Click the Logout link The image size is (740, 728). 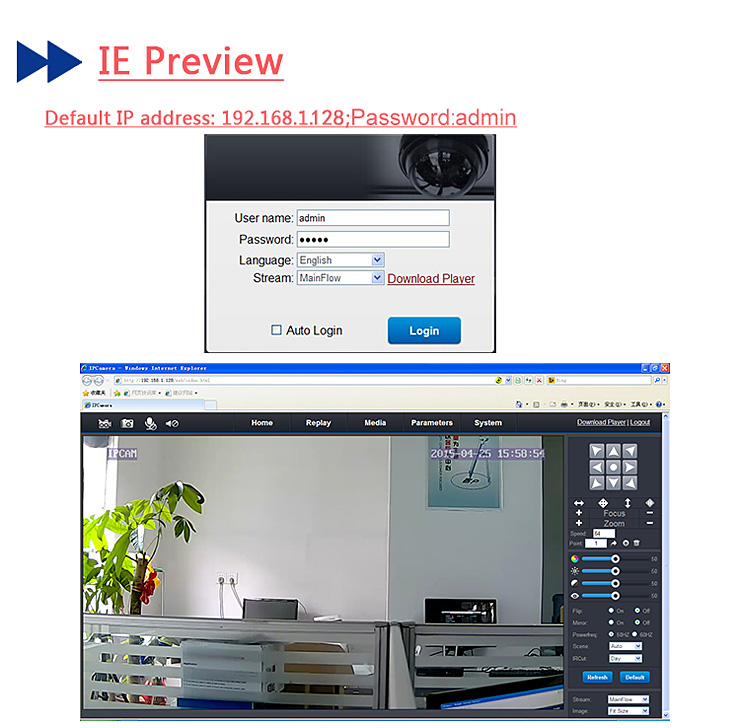640,422
